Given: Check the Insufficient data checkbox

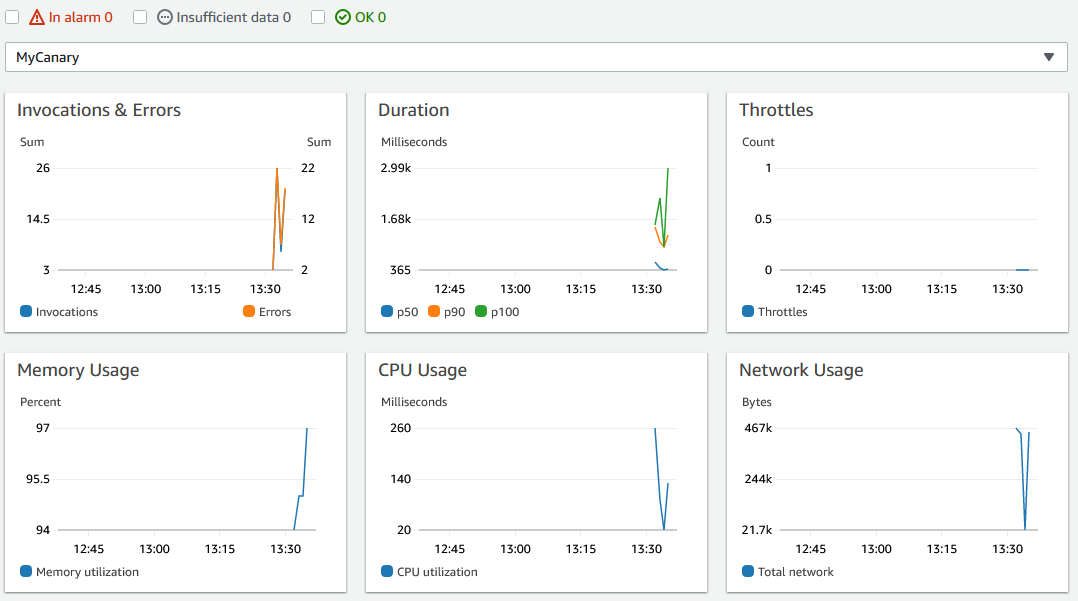Looking at the screenshot, I should coord(139,16).
